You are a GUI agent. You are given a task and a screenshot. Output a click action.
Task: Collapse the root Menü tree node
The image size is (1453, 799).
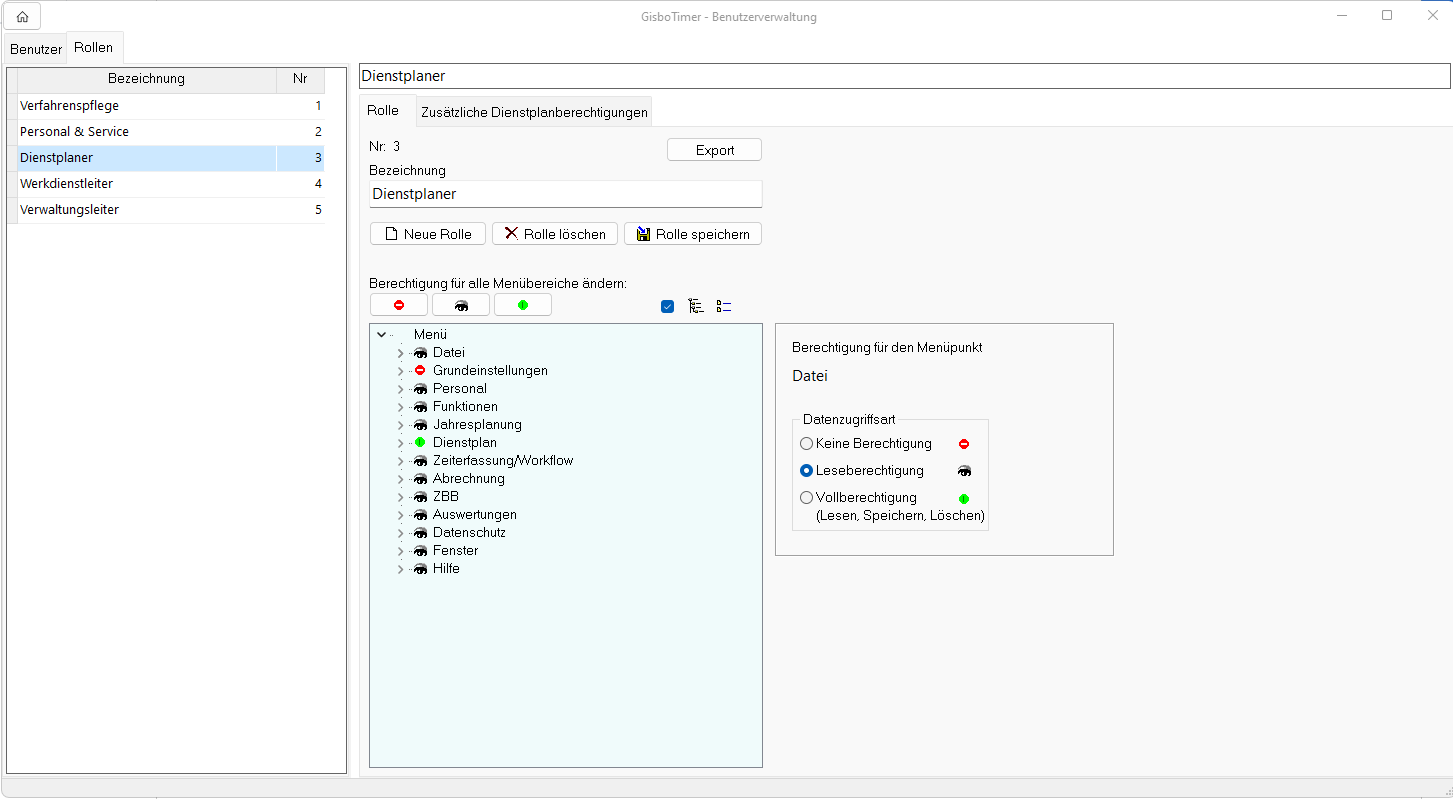click(x=381, y=335)
